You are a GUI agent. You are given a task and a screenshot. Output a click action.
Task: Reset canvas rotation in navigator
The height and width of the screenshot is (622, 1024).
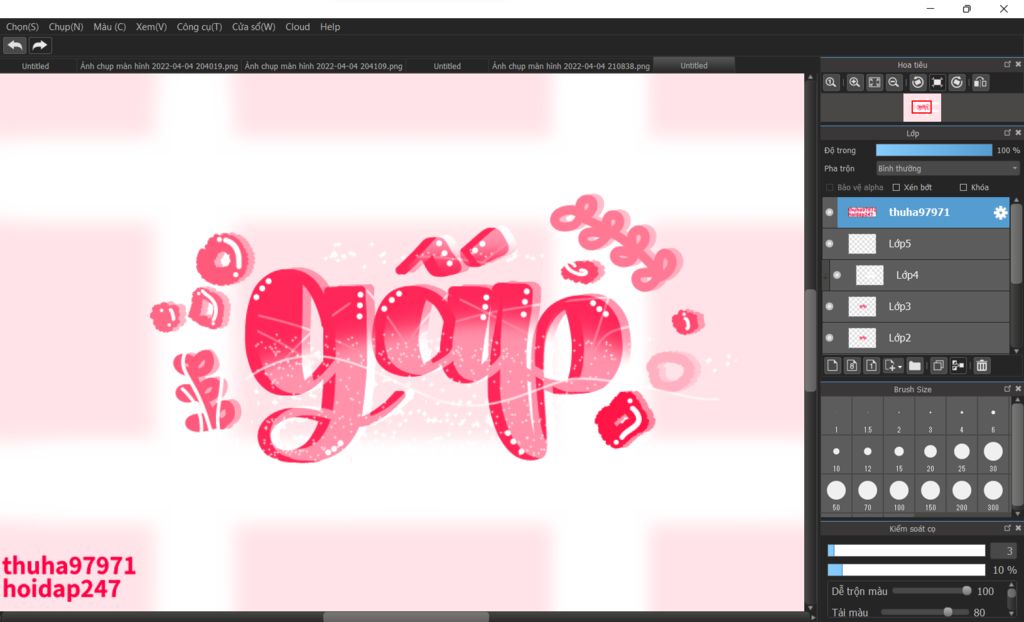[x=937, y=82]
